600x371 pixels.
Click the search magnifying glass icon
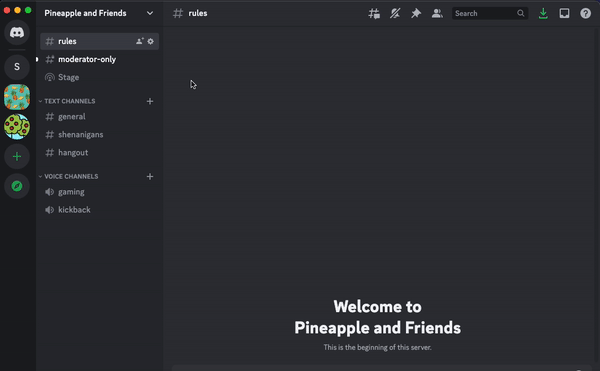coord(520,13)
